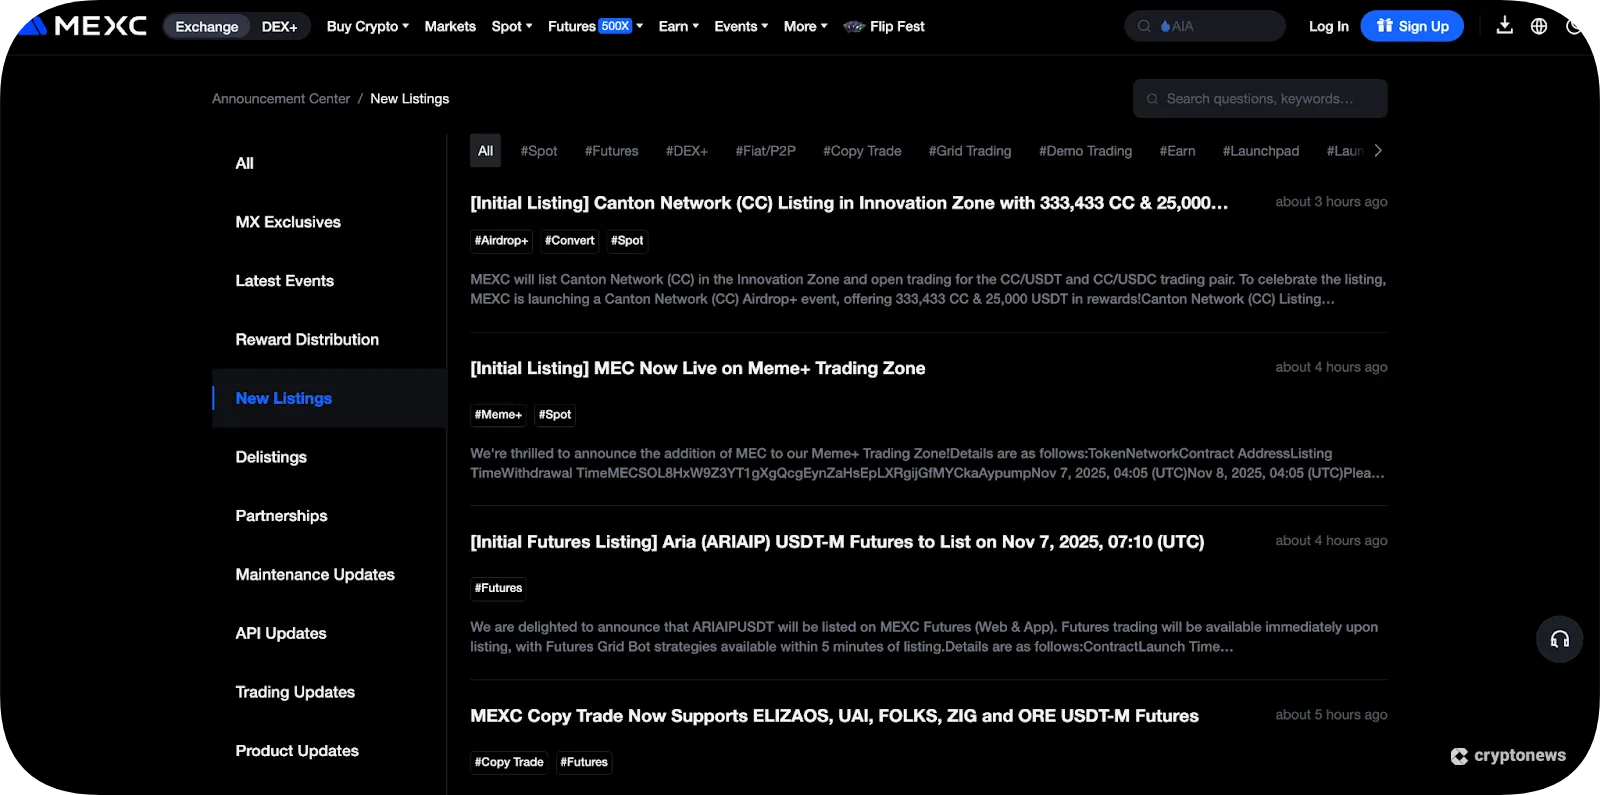Select MX Exclusives in sidebar

point(288,222)
